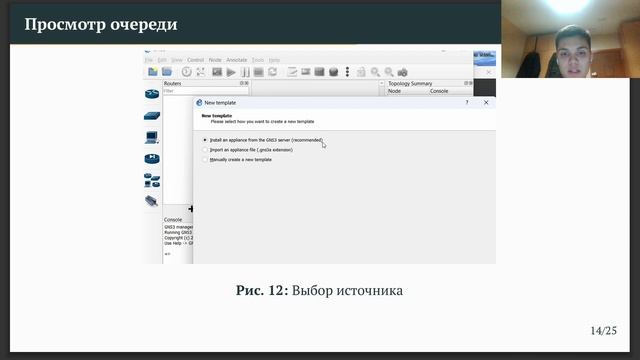Select Install an appliance from GNS3 server
The height and width of the screenshot is (360, 640).
(x=263, y=140)
